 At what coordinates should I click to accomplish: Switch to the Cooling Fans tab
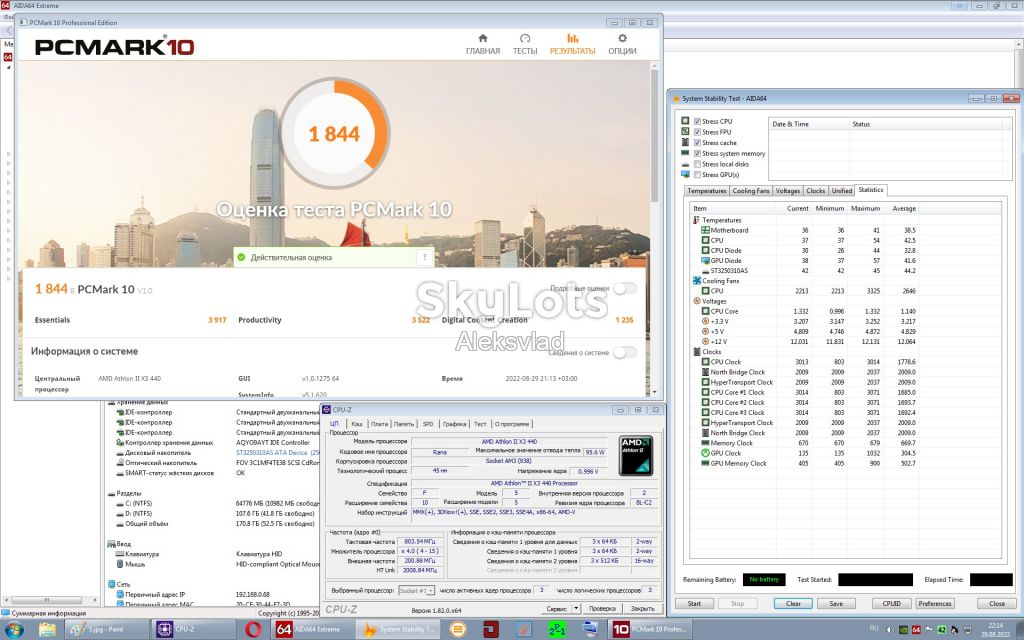click(751, 191)
